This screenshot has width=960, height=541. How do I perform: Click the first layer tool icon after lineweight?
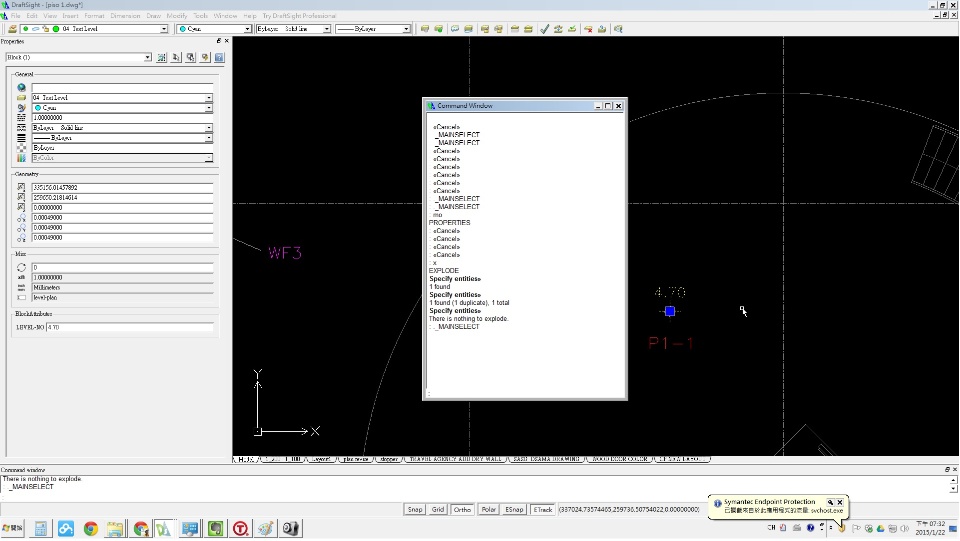tap(424, 29)
